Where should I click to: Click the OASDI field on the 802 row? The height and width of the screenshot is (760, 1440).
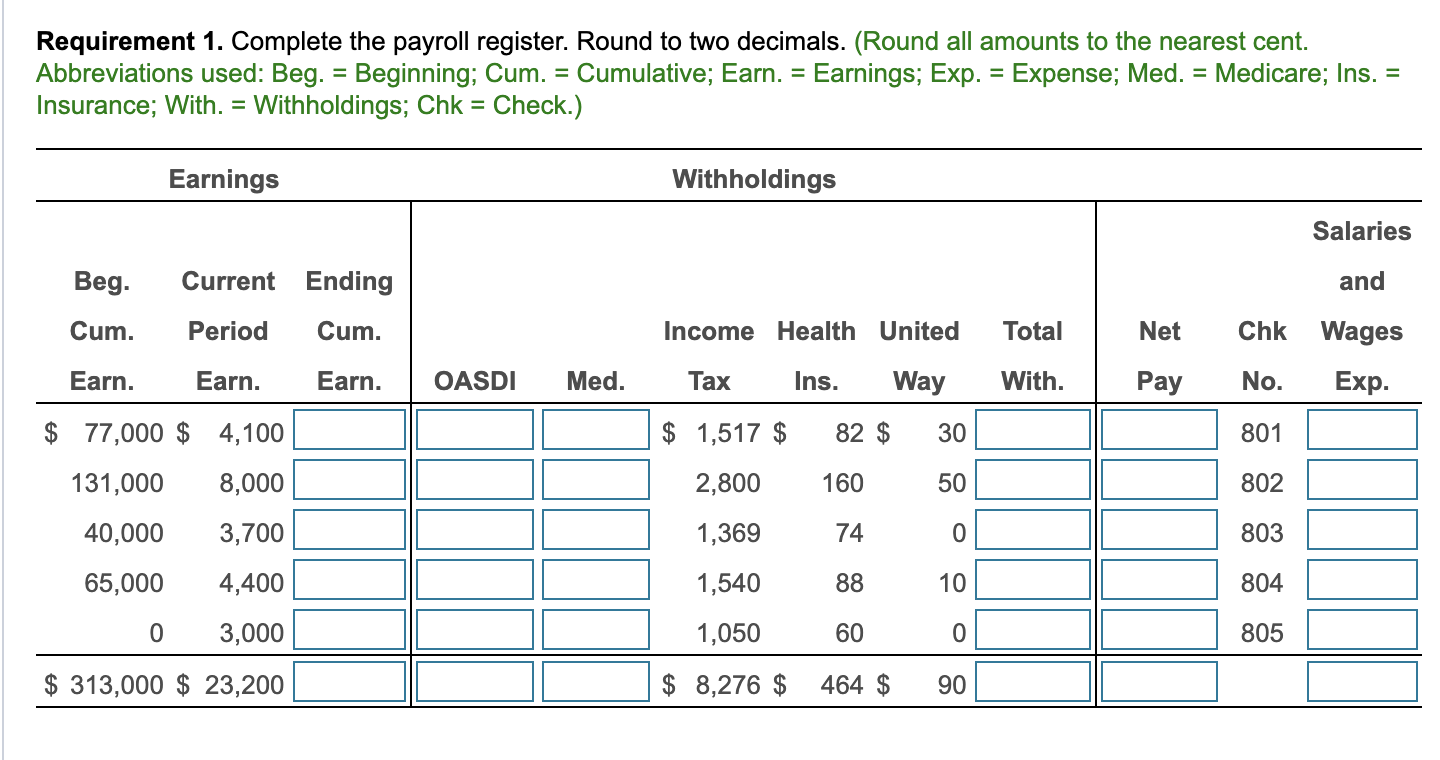point(475,480)
